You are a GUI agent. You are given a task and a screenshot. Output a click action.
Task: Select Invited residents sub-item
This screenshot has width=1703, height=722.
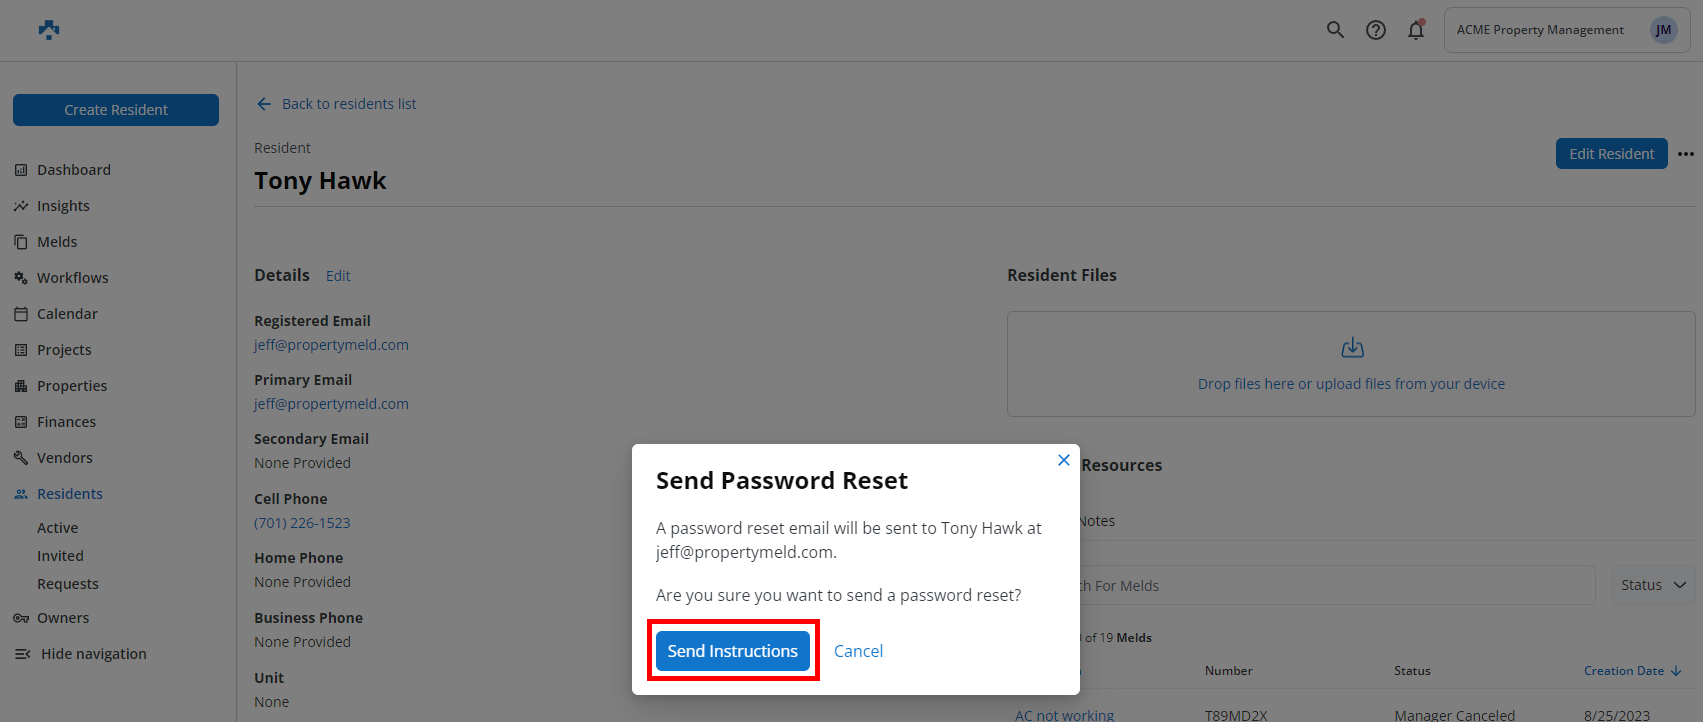pos(60,556)
